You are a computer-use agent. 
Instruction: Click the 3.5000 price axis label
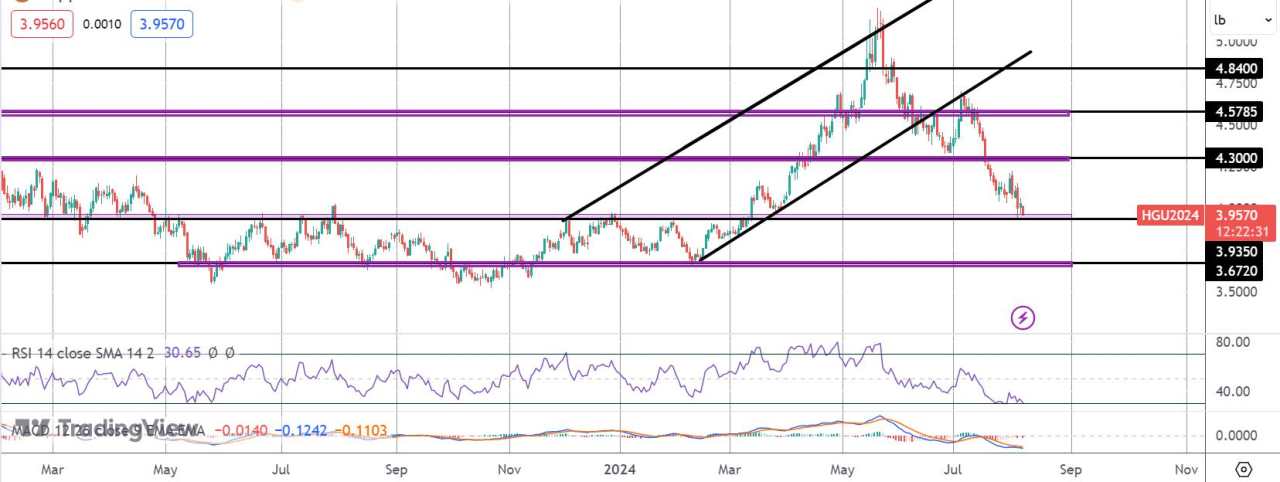1236,292
